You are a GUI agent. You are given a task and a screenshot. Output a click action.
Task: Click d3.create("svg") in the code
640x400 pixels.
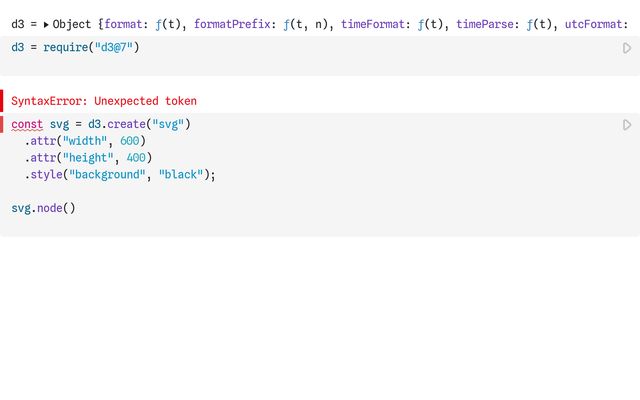tap(139, 125)
